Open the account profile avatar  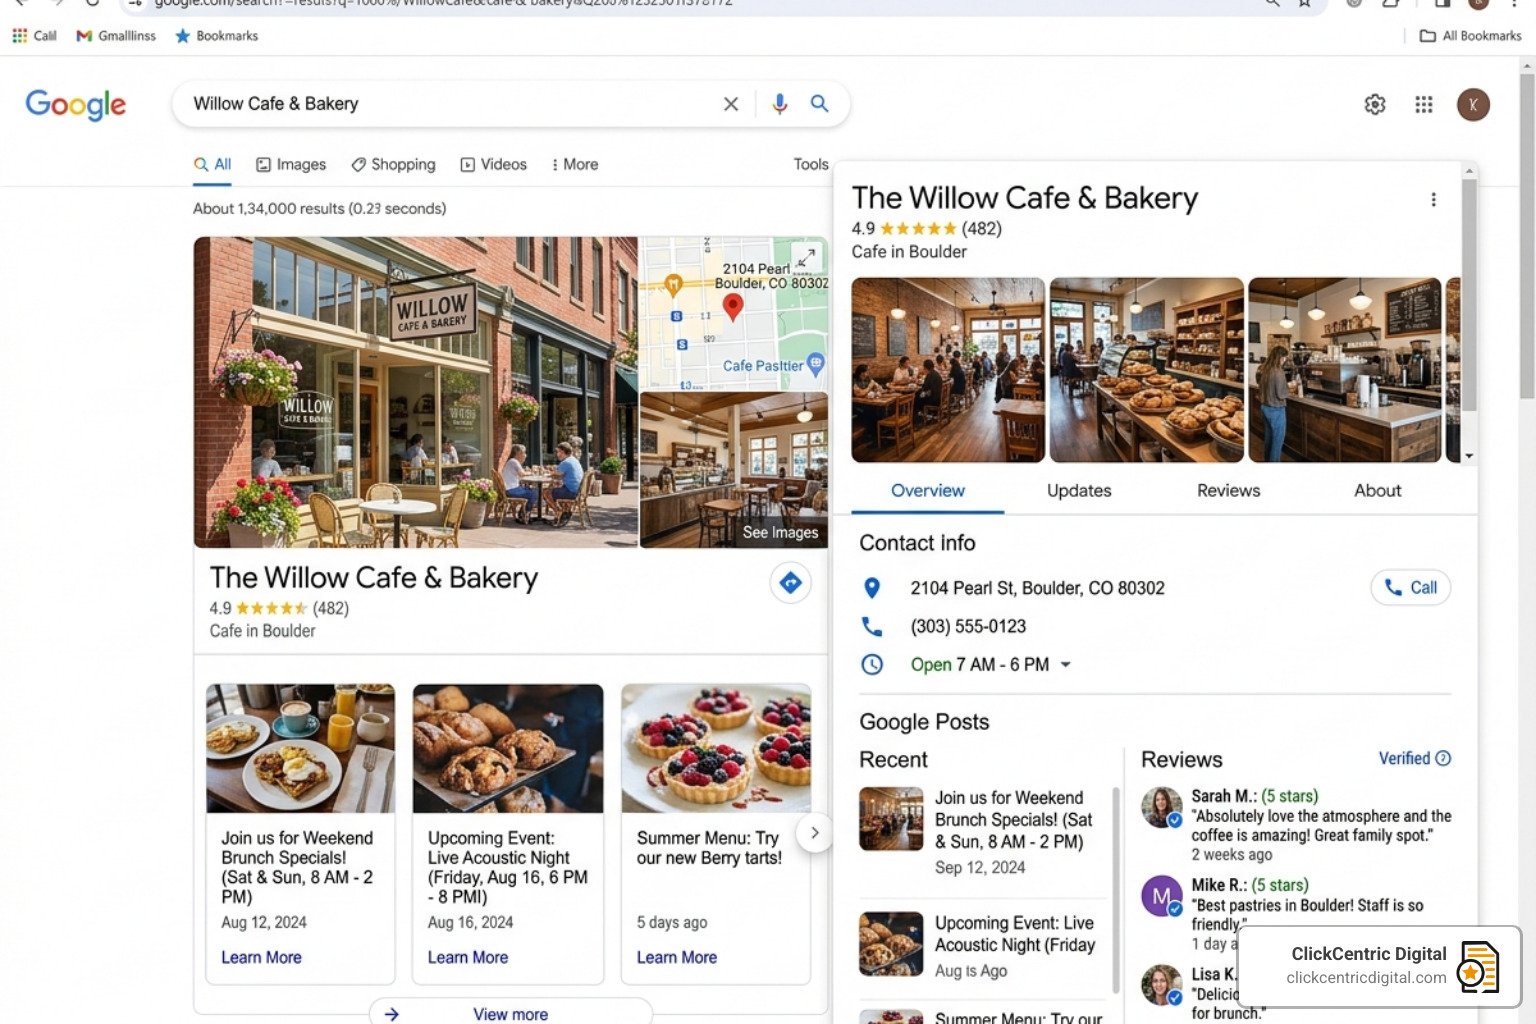click(1473, 104)
